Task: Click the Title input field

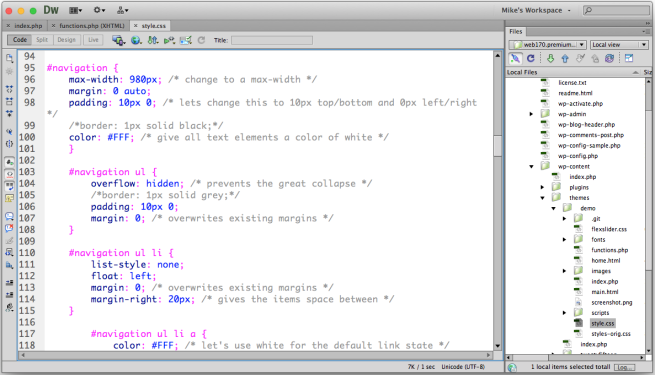Action: pos(272,40)
